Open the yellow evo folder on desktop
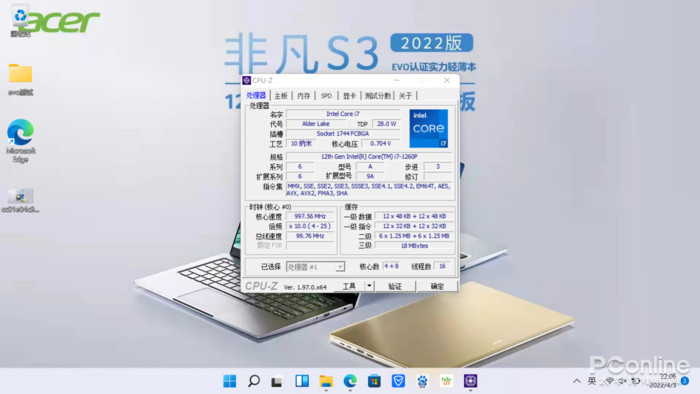Screen dimensions: 700x394 pos(20,79)
